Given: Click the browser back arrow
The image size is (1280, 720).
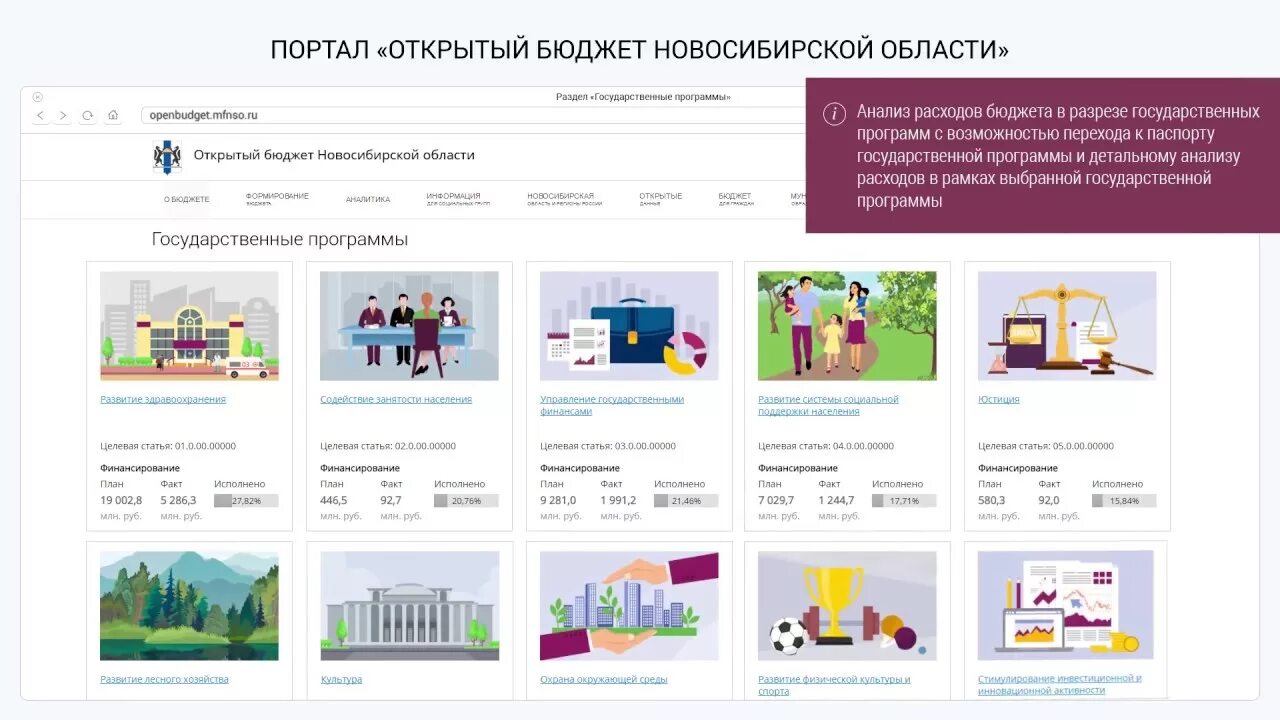Looking at the screenshot, I should 40,115.
